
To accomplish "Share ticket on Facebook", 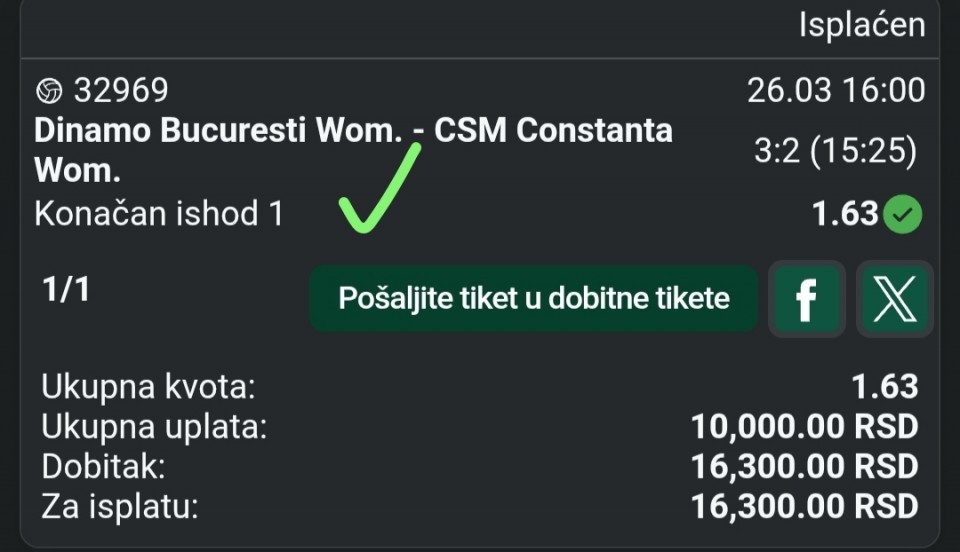I will (x=805, y=298).
